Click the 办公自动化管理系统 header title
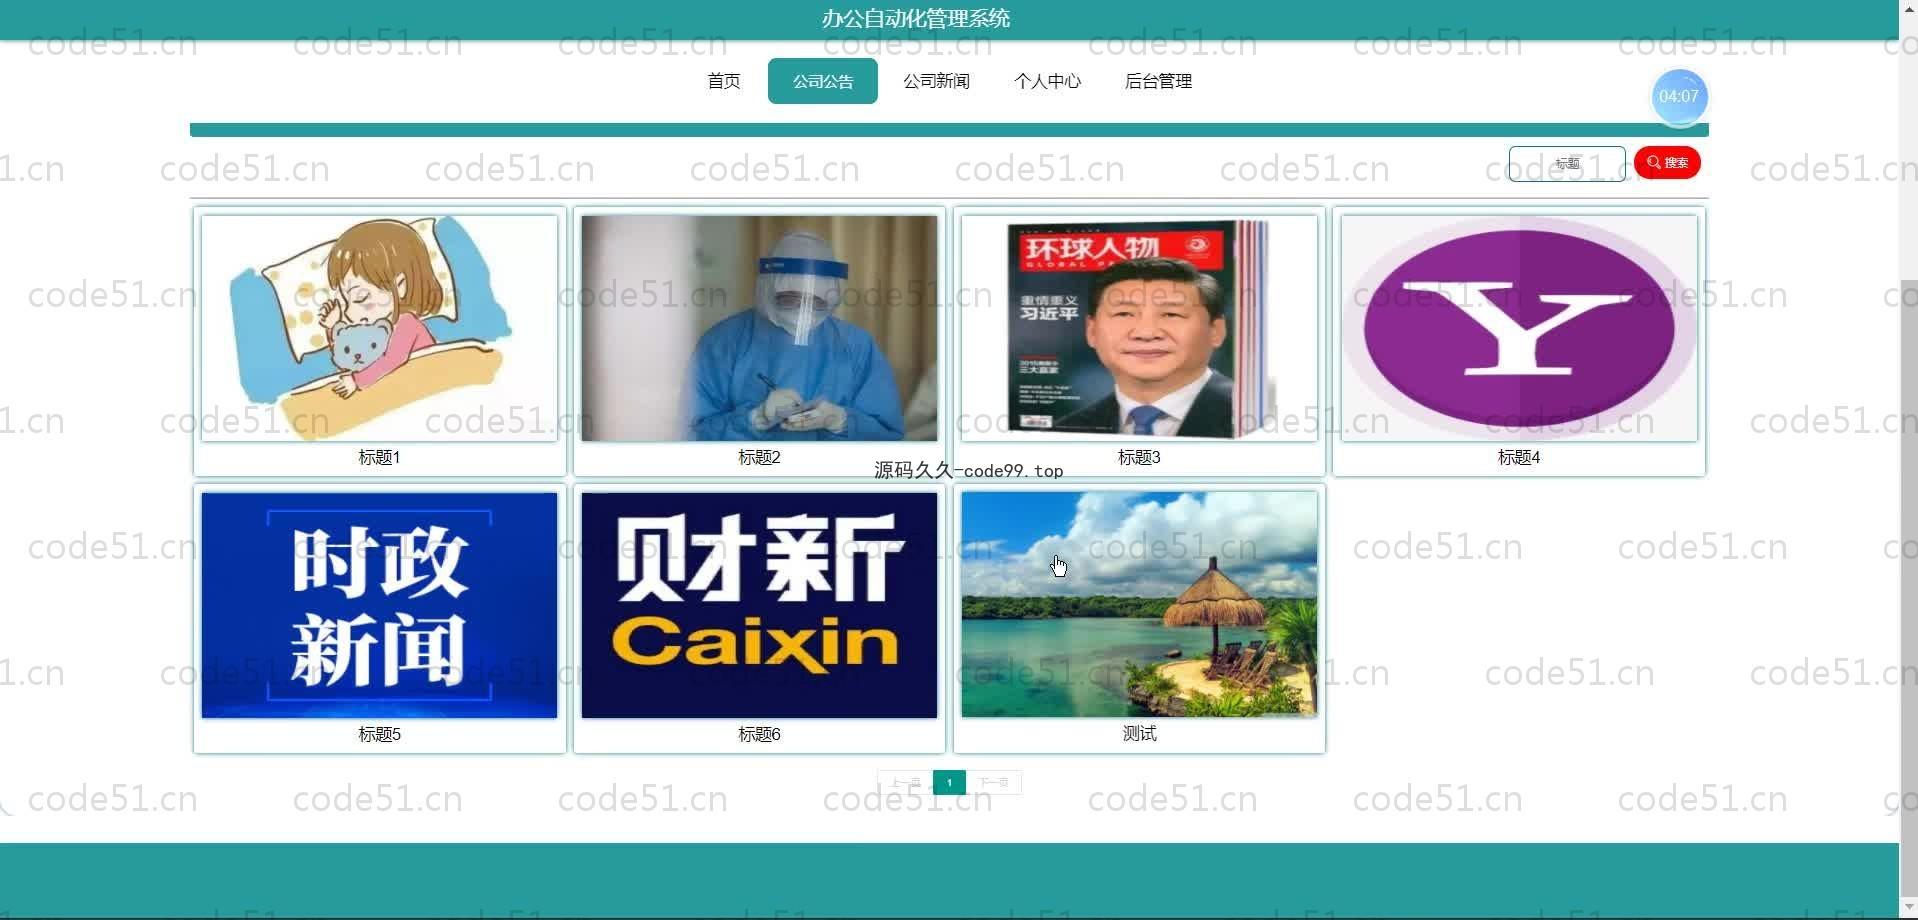This screenshot has width=1918, height=920. 916,18
